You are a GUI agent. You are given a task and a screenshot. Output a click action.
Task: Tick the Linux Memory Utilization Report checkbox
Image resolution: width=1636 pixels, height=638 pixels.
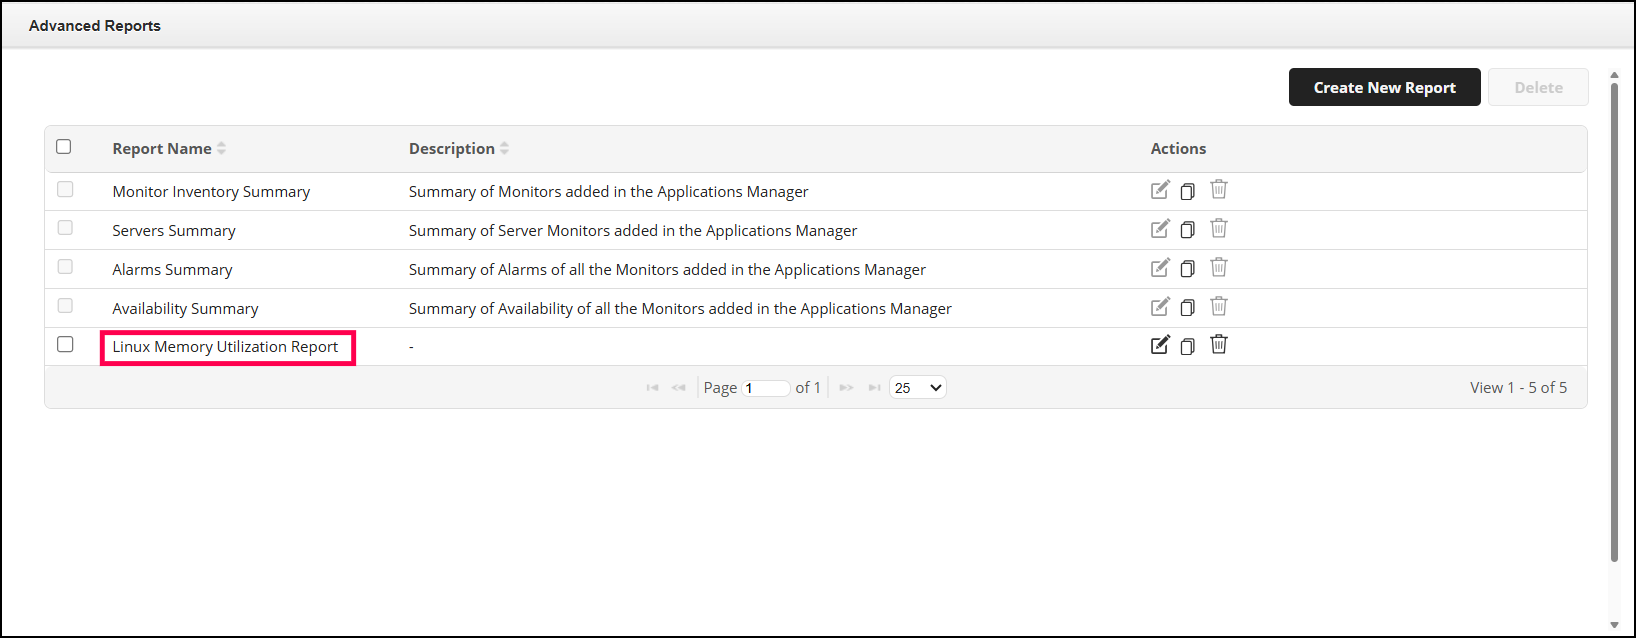click(x=65, y=344)
